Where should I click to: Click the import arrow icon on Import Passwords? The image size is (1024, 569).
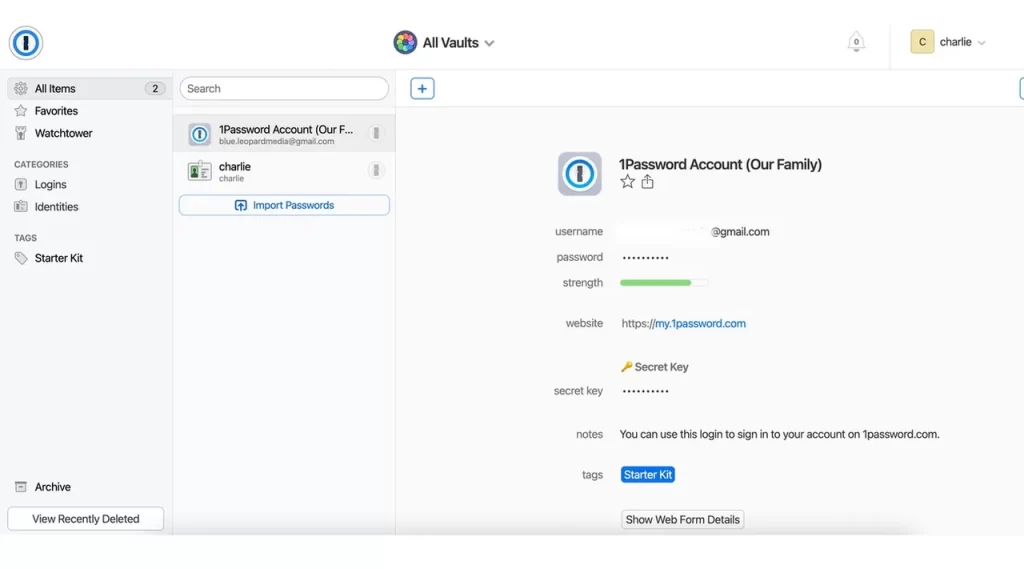point(240,205)
